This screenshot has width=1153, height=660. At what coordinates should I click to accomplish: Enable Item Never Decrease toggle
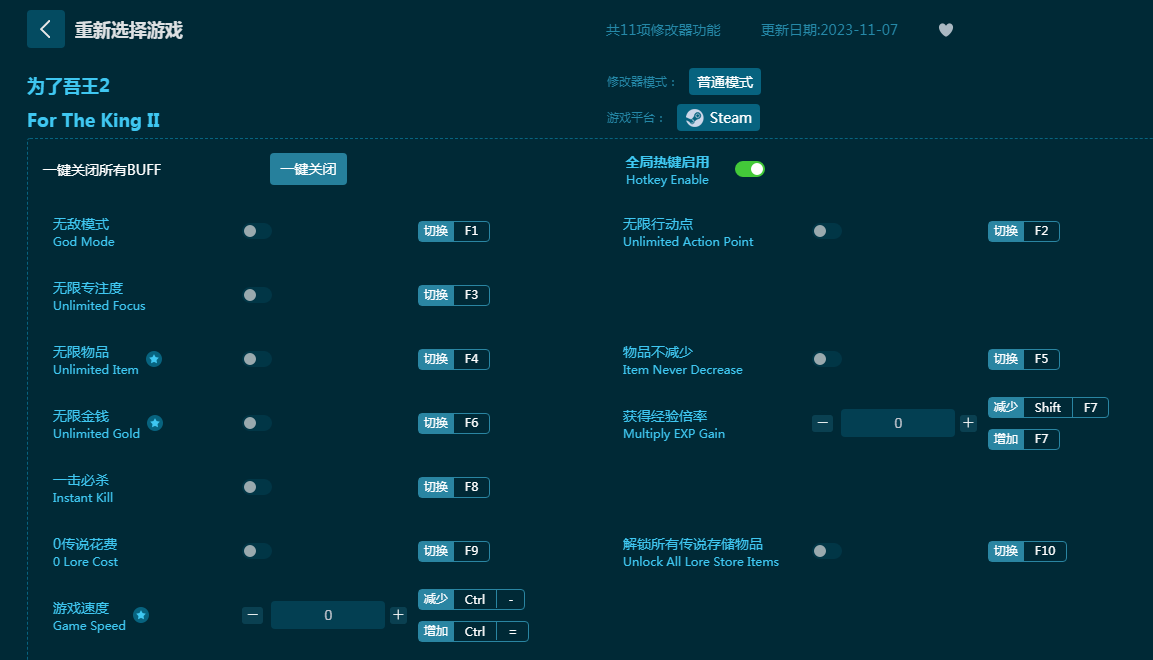(x=827, y=359)
